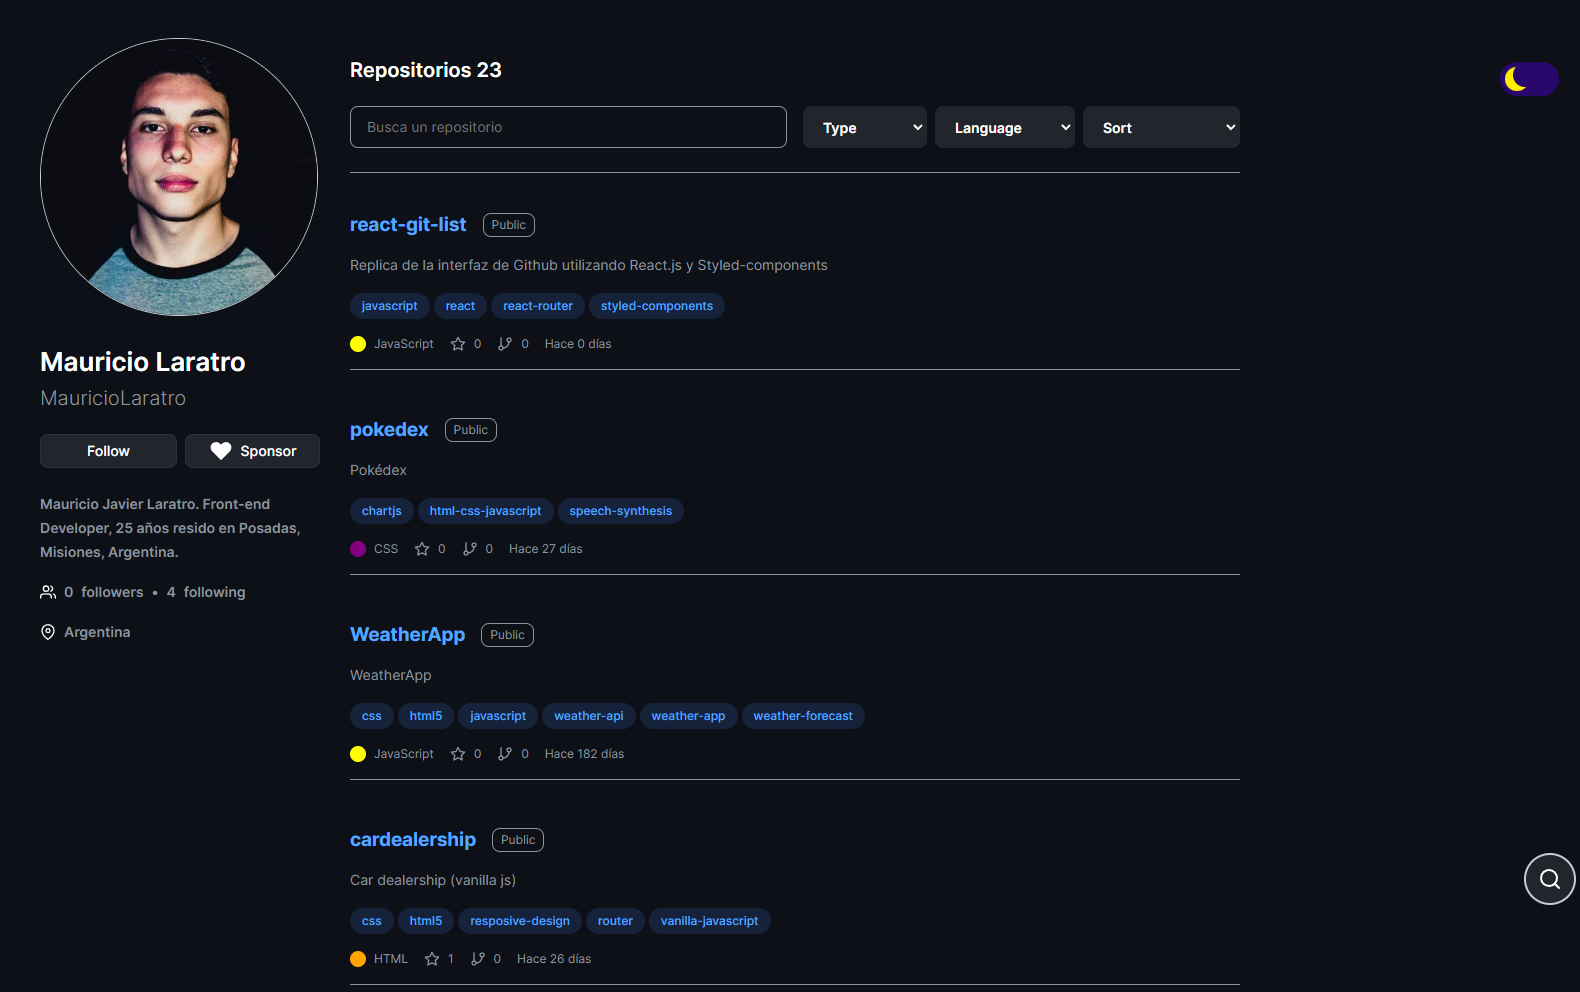The image size is (1580, 992).
Task: Click the heart icon on Sponsor
Action: (221, 451)
